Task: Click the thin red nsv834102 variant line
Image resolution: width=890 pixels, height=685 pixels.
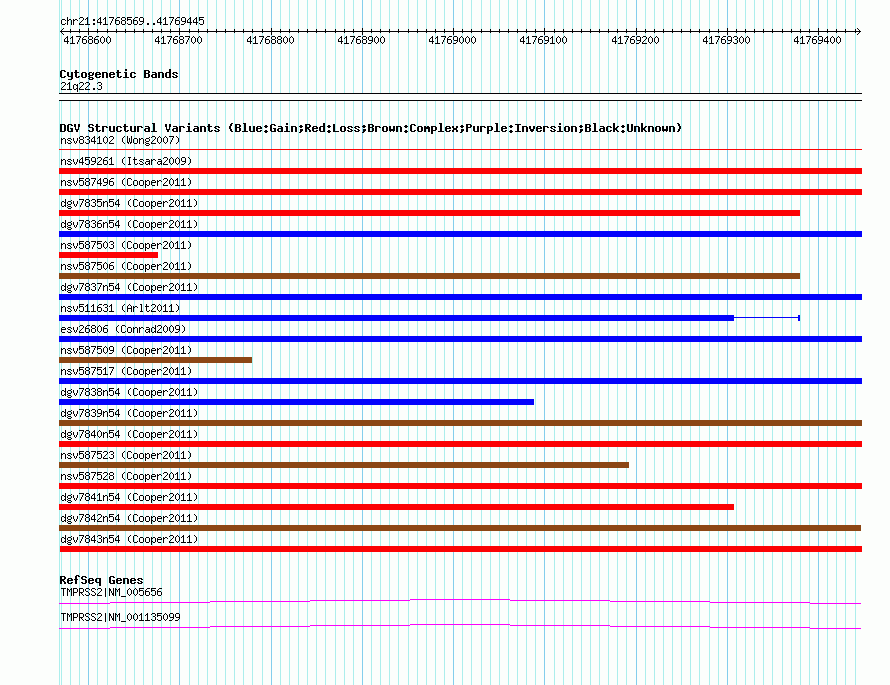Action: (x=460, y=150)
